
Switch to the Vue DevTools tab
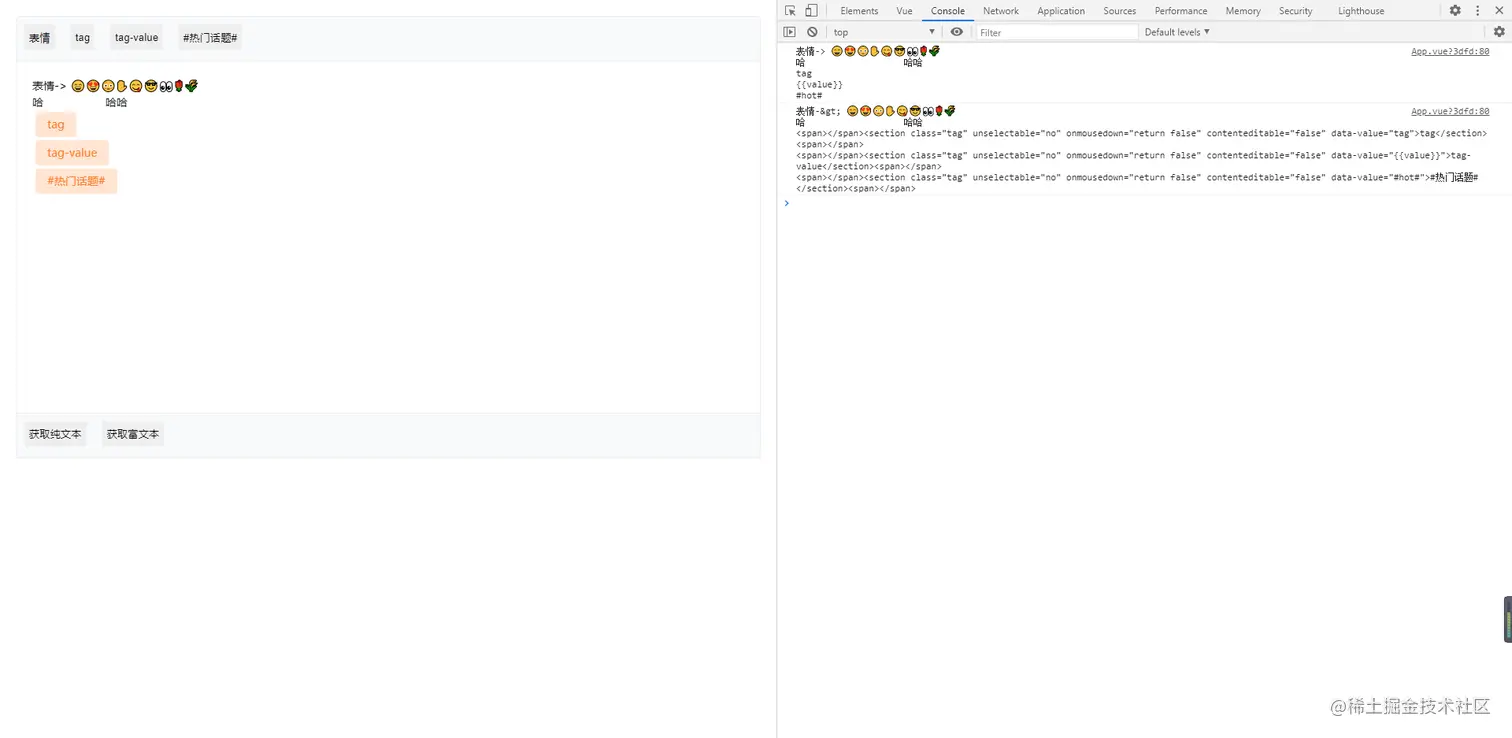point(903,10)
